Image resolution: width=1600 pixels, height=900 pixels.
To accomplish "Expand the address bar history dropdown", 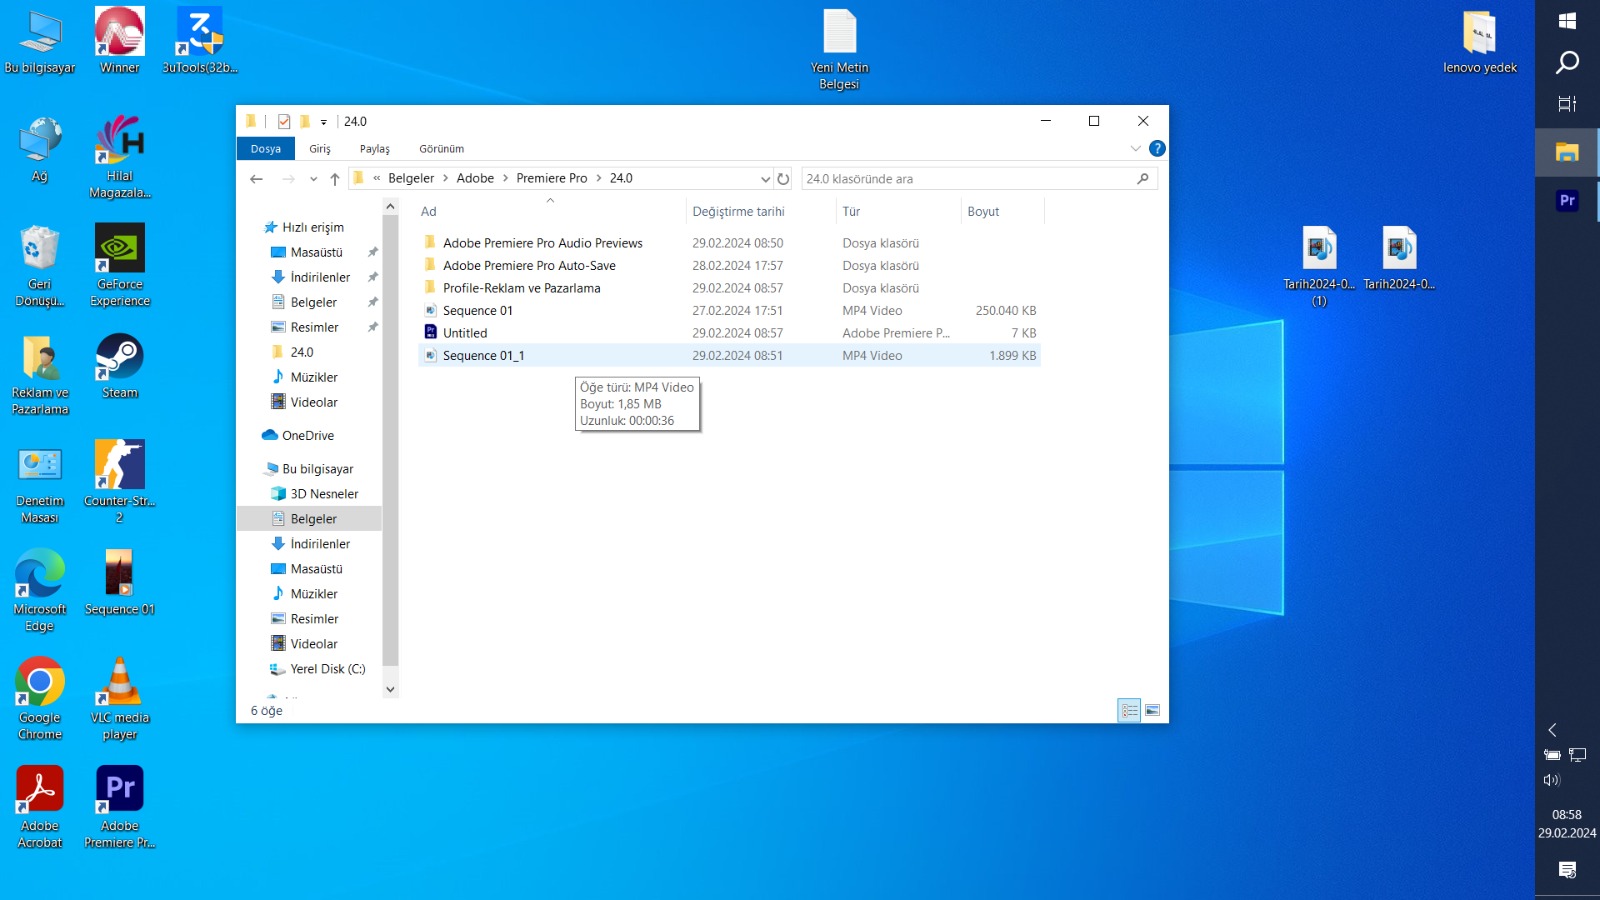I will [x=765, y=179].
